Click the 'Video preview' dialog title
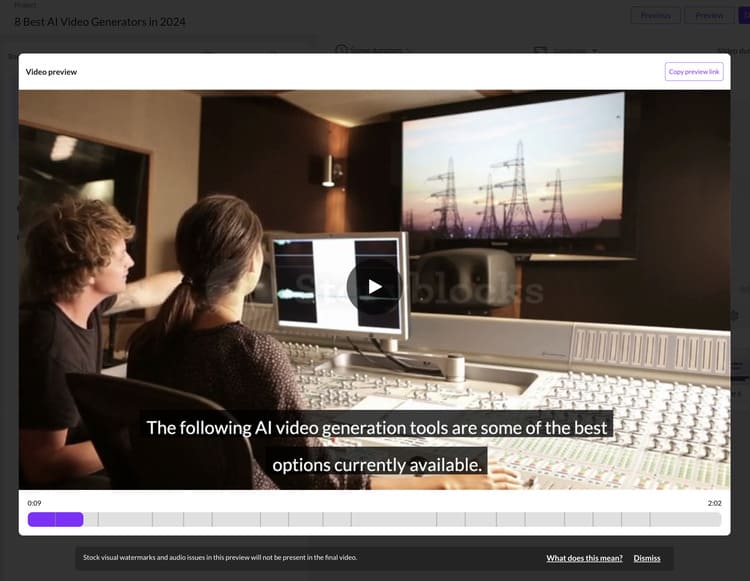The height and width of the screenshot is (581, 750). [51, 72]
